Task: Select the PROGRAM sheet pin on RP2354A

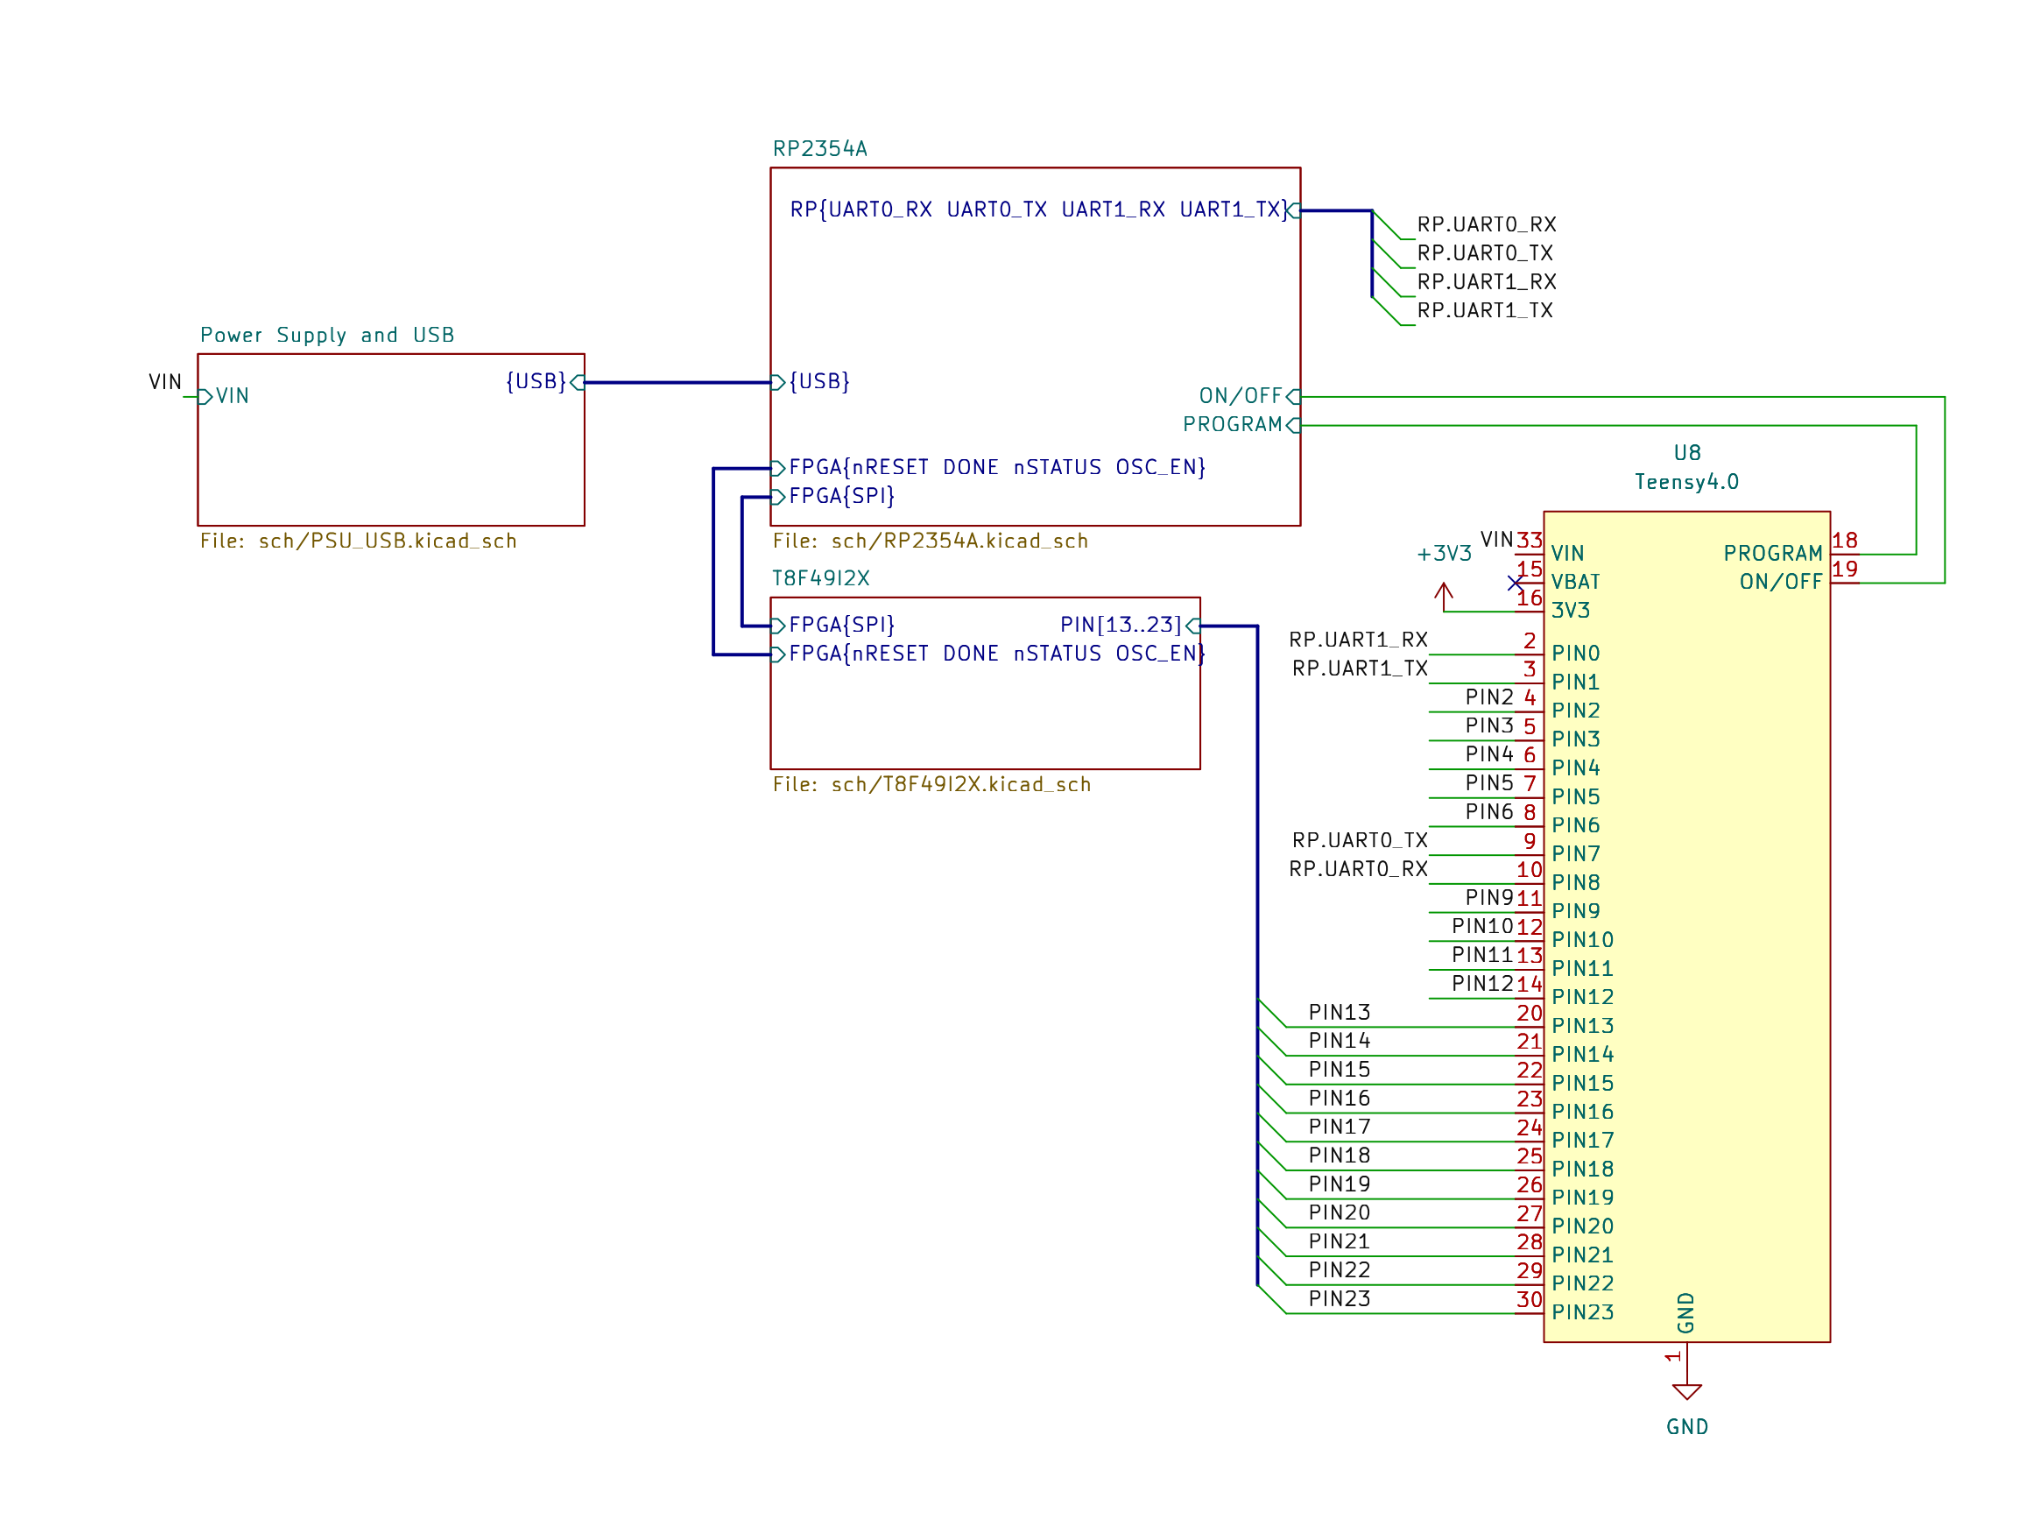Action: tap(1242, 425)
